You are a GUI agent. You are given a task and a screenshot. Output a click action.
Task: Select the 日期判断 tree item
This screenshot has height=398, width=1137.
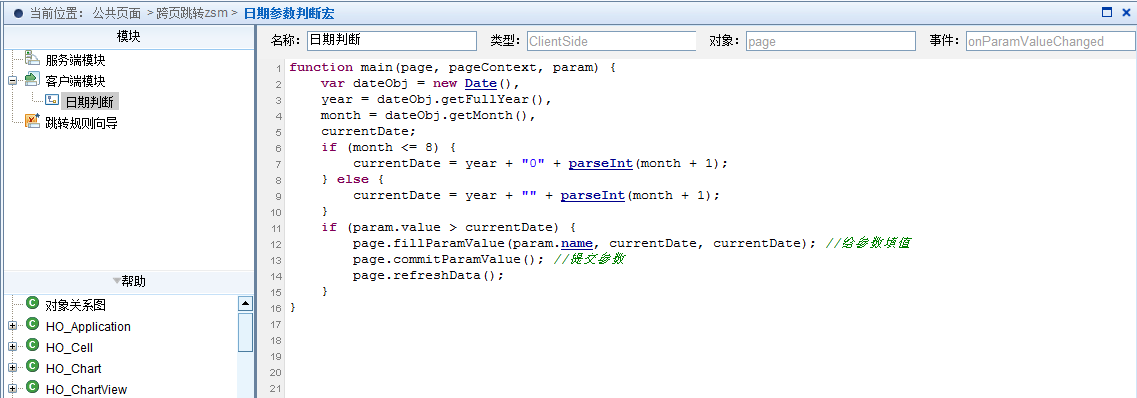click(90, 101)
